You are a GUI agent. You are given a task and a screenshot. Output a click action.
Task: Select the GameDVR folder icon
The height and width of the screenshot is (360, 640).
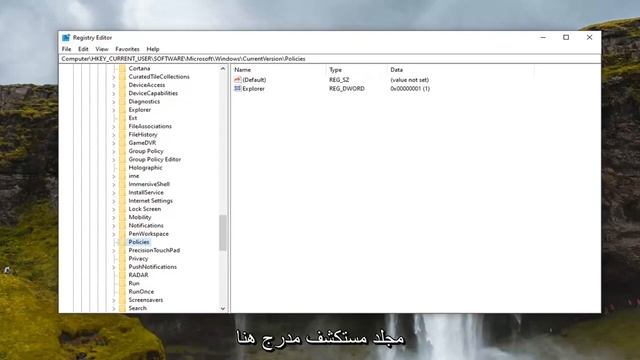click(122, 143)
